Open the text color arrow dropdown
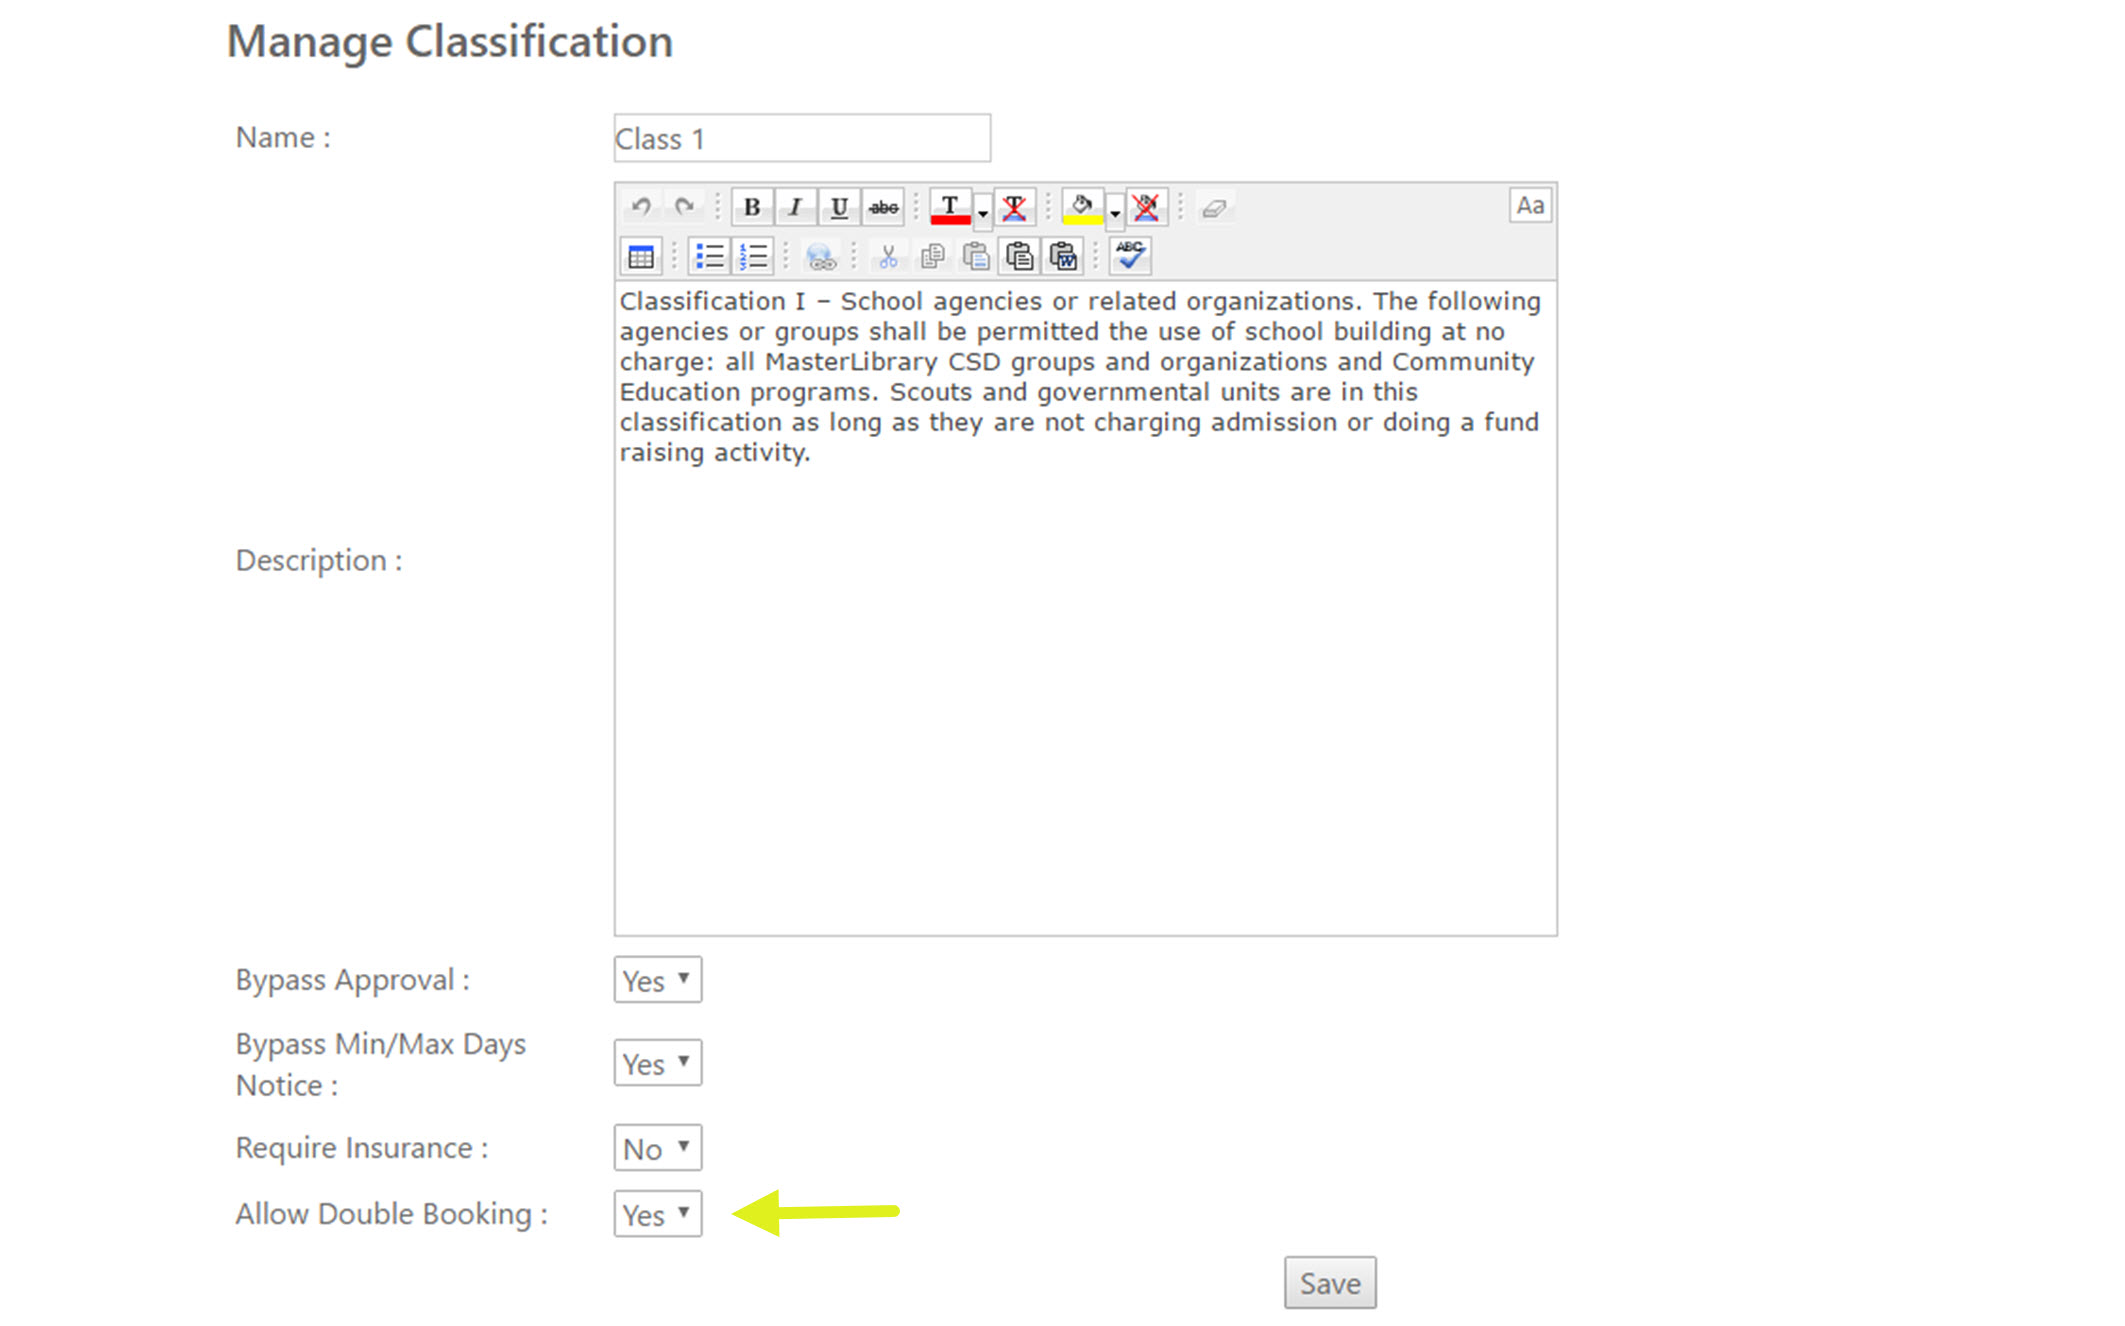Screen dimensions: 2125x1326 click(x=983, y=211)
